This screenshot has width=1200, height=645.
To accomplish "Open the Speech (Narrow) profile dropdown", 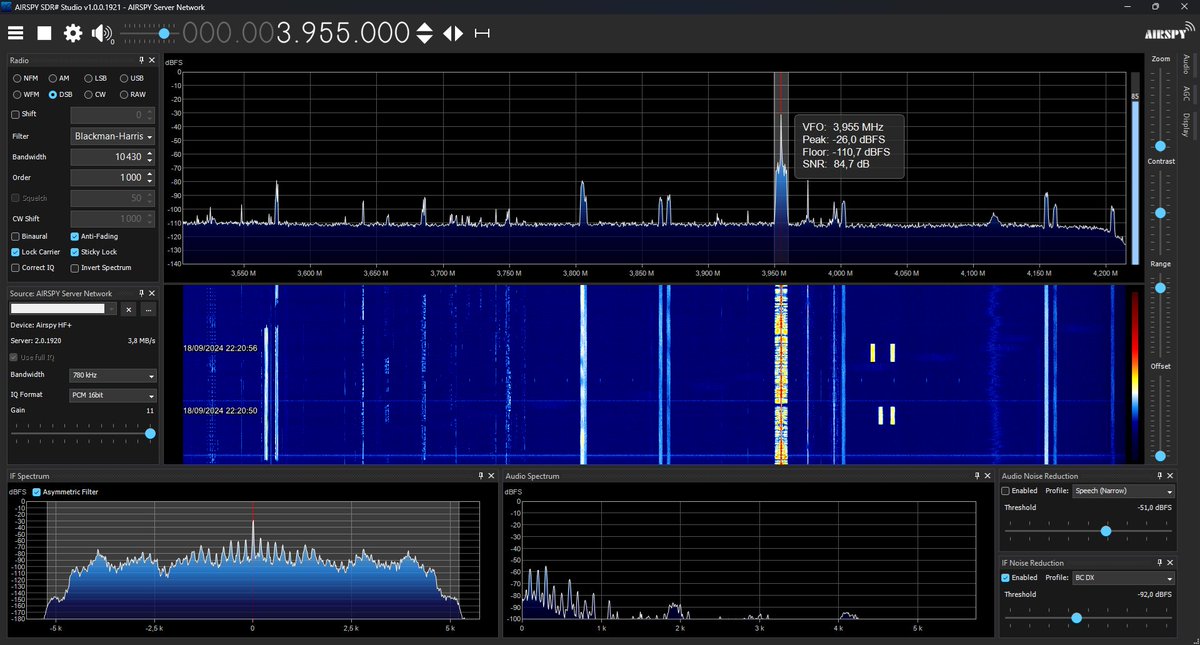I will click(x=1123, y=491).
